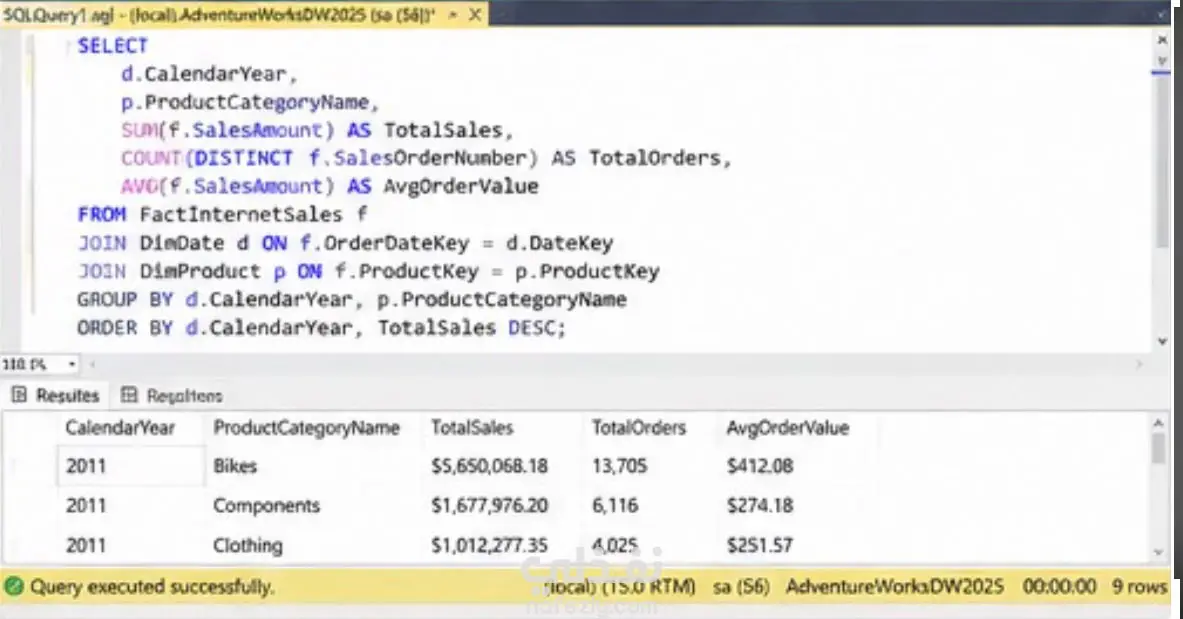Click the query executed successfully status icon
Screen dimensions: 1183x619
(x=14, y=587)
